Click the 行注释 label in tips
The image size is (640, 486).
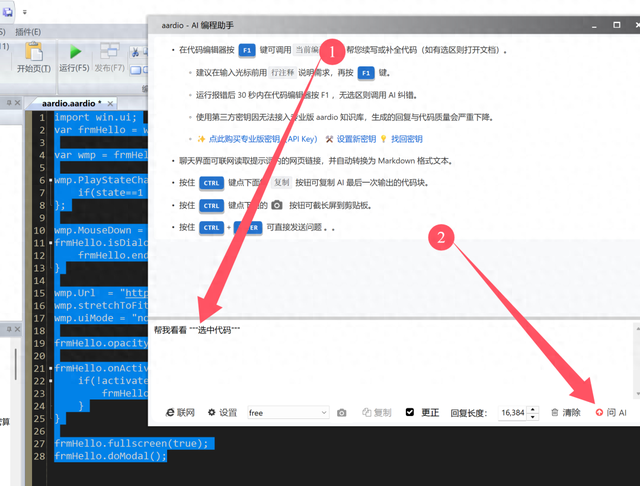[282, 73]
